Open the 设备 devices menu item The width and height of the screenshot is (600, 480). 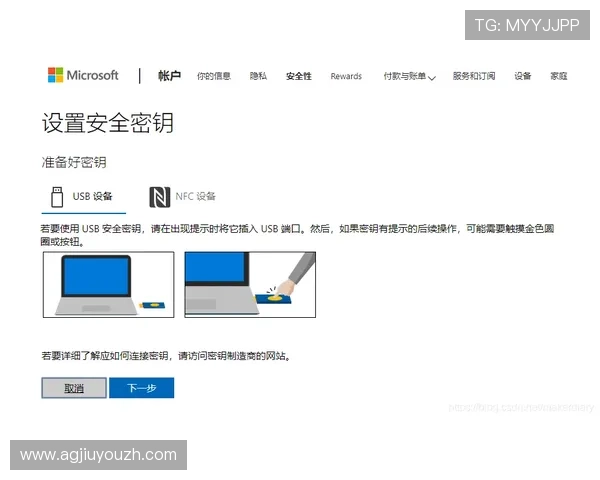point(522,76)
